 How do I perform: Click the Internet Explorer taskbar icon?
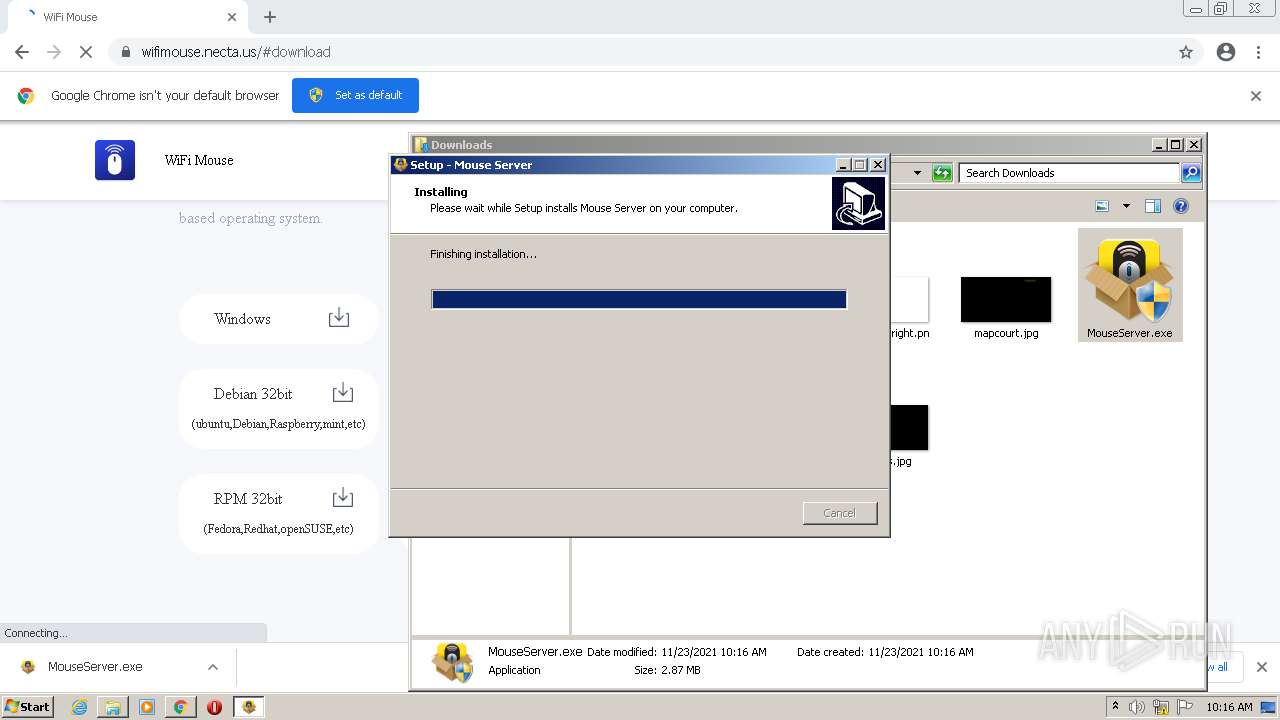(79, 707)
